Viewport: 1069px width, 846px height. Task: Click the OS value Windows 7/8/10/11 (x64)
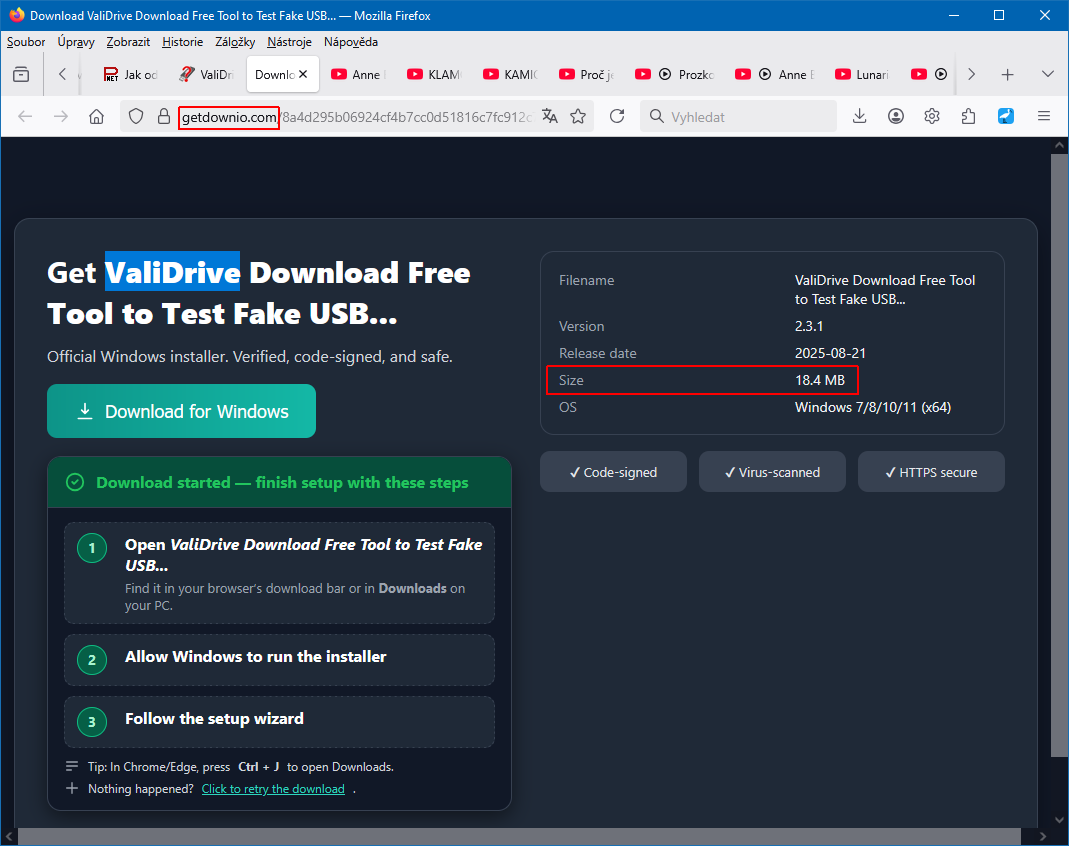click(x=873, y=407)
